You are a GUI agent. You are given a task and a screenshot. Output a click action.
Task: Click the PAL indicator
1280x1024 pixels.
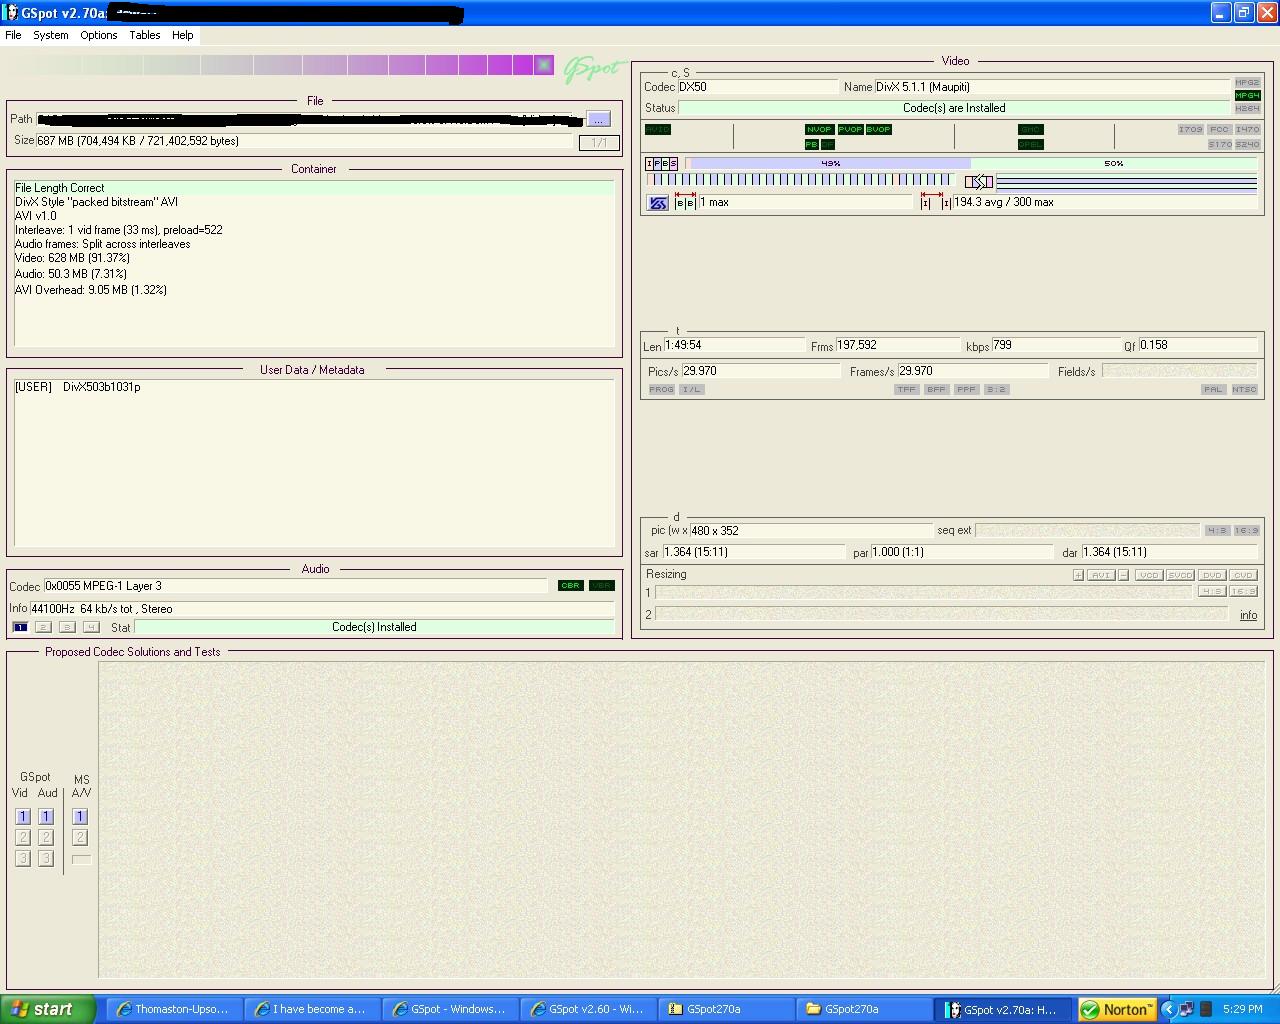(1213, 390)
